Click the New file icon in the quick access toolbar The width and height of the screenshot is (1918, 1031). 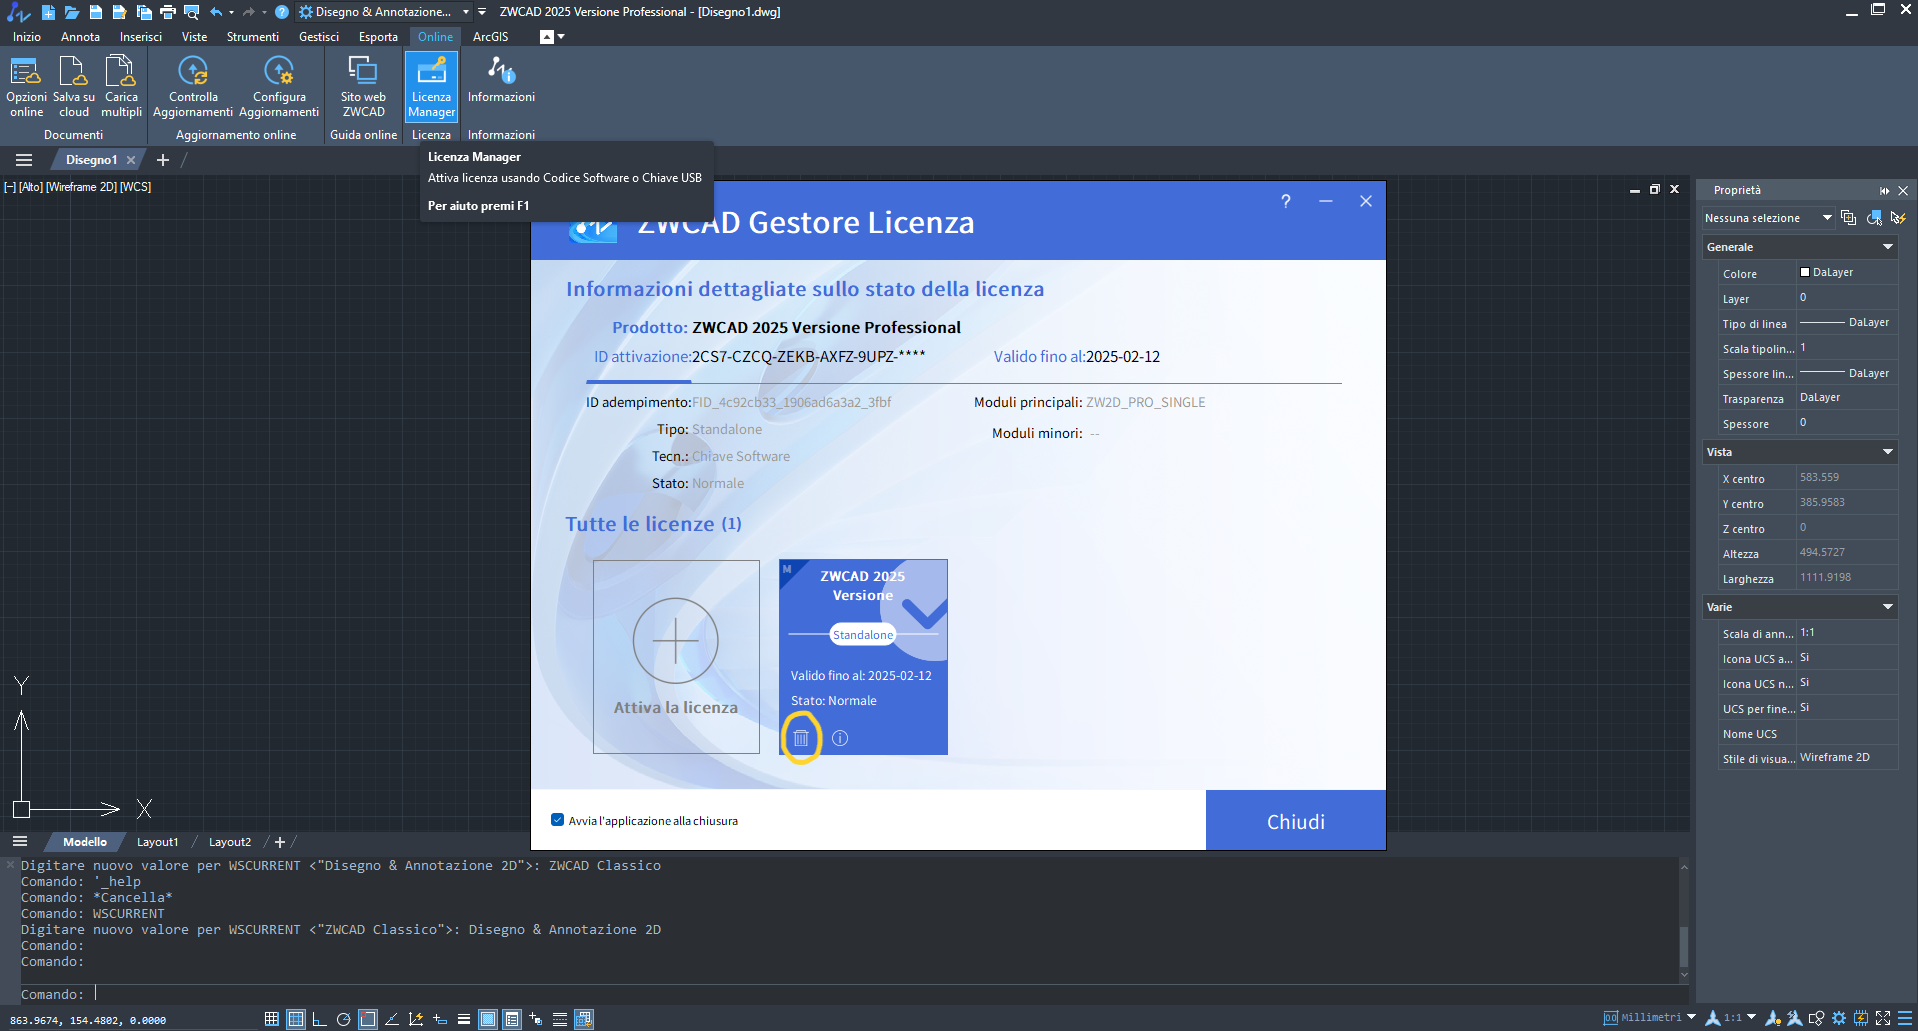point(47,12)
